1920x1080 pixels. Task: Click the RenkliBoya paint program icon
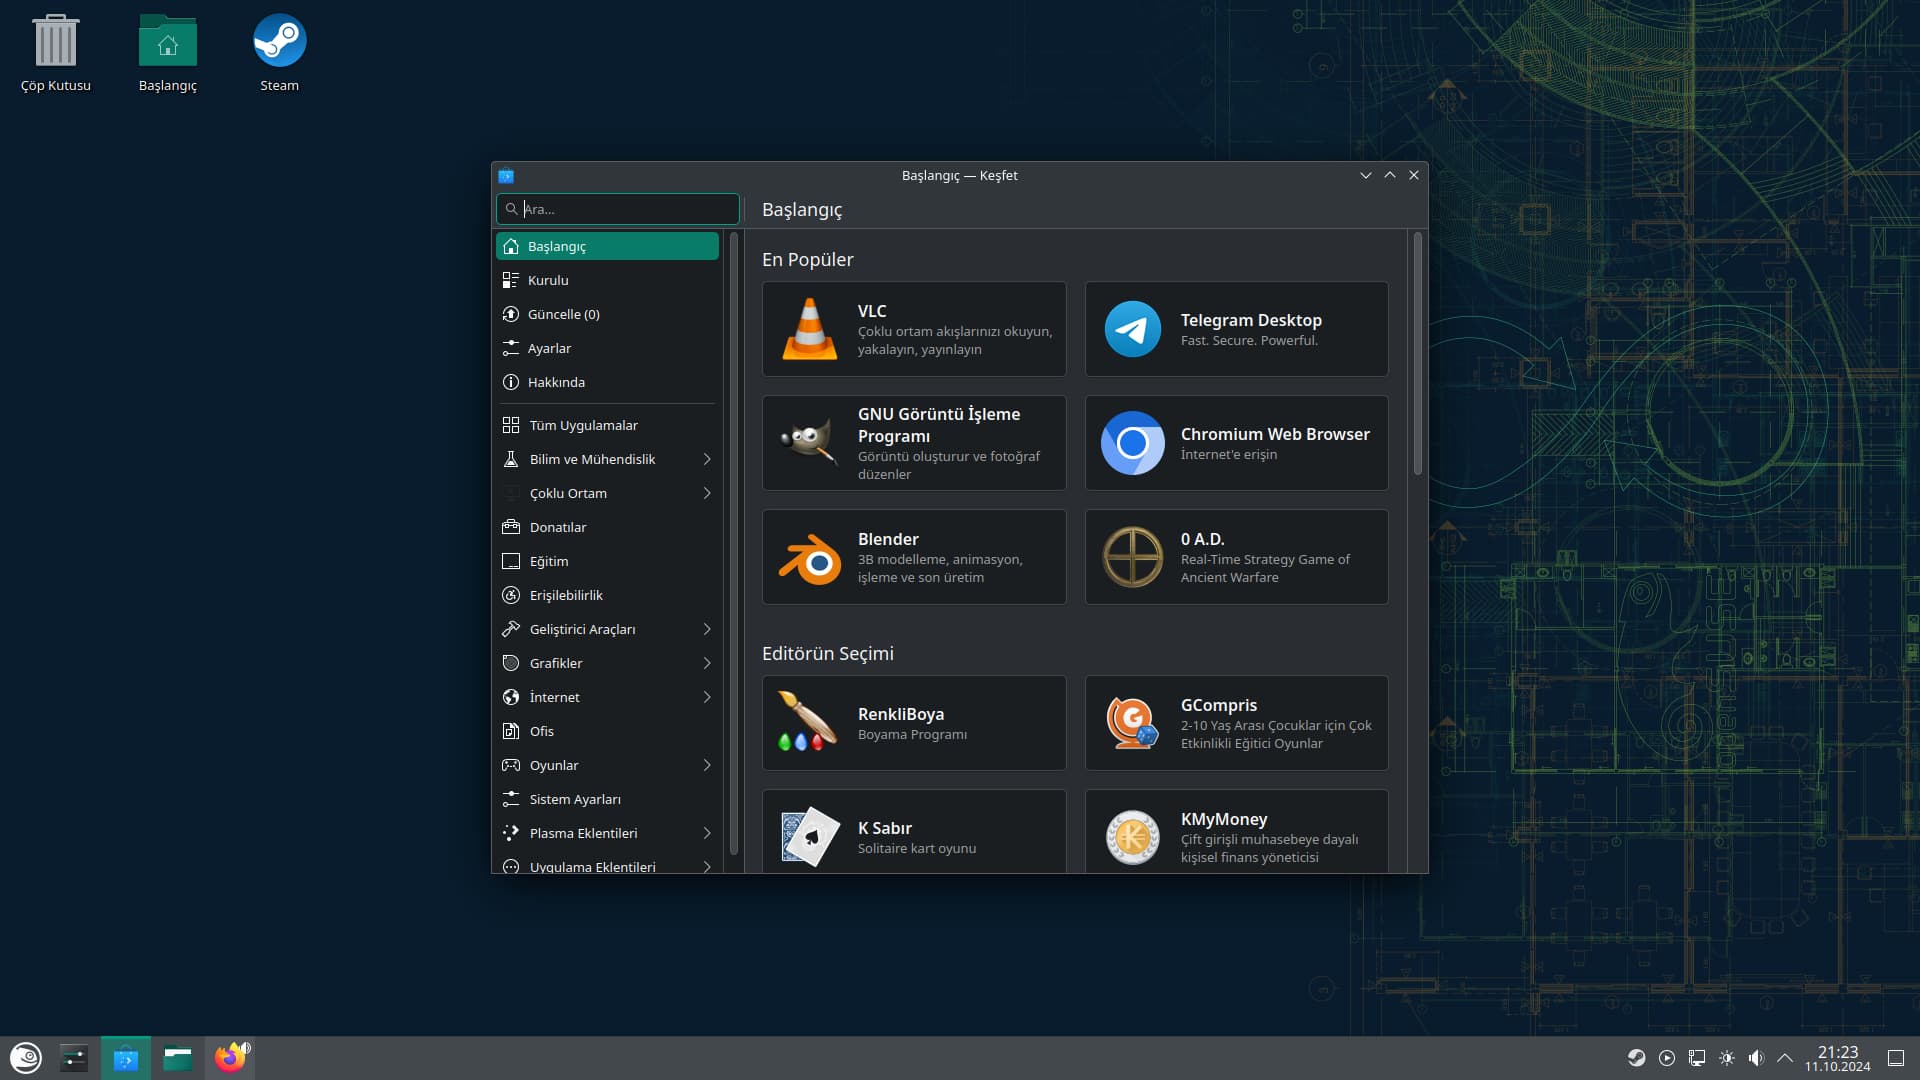point(808,722)
